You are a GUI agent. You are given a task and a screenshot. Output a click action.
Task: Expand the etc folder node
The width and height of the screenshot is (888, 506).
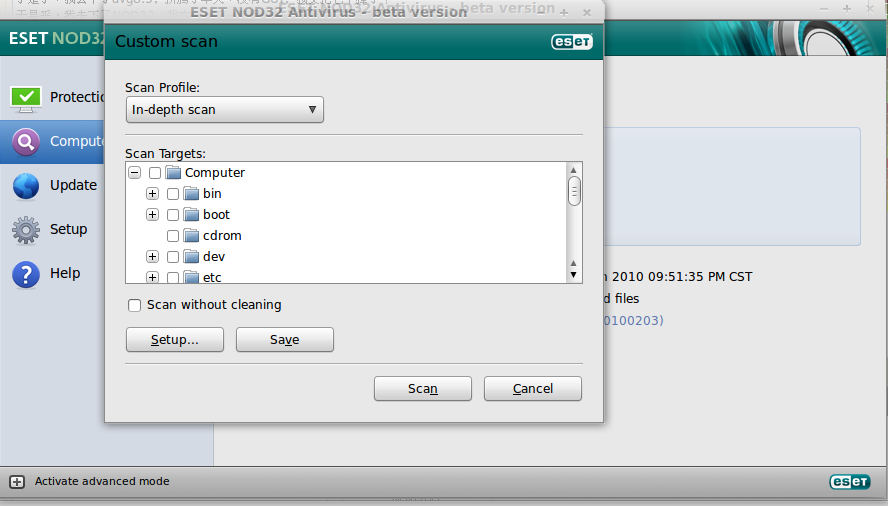tap(152, 277)
